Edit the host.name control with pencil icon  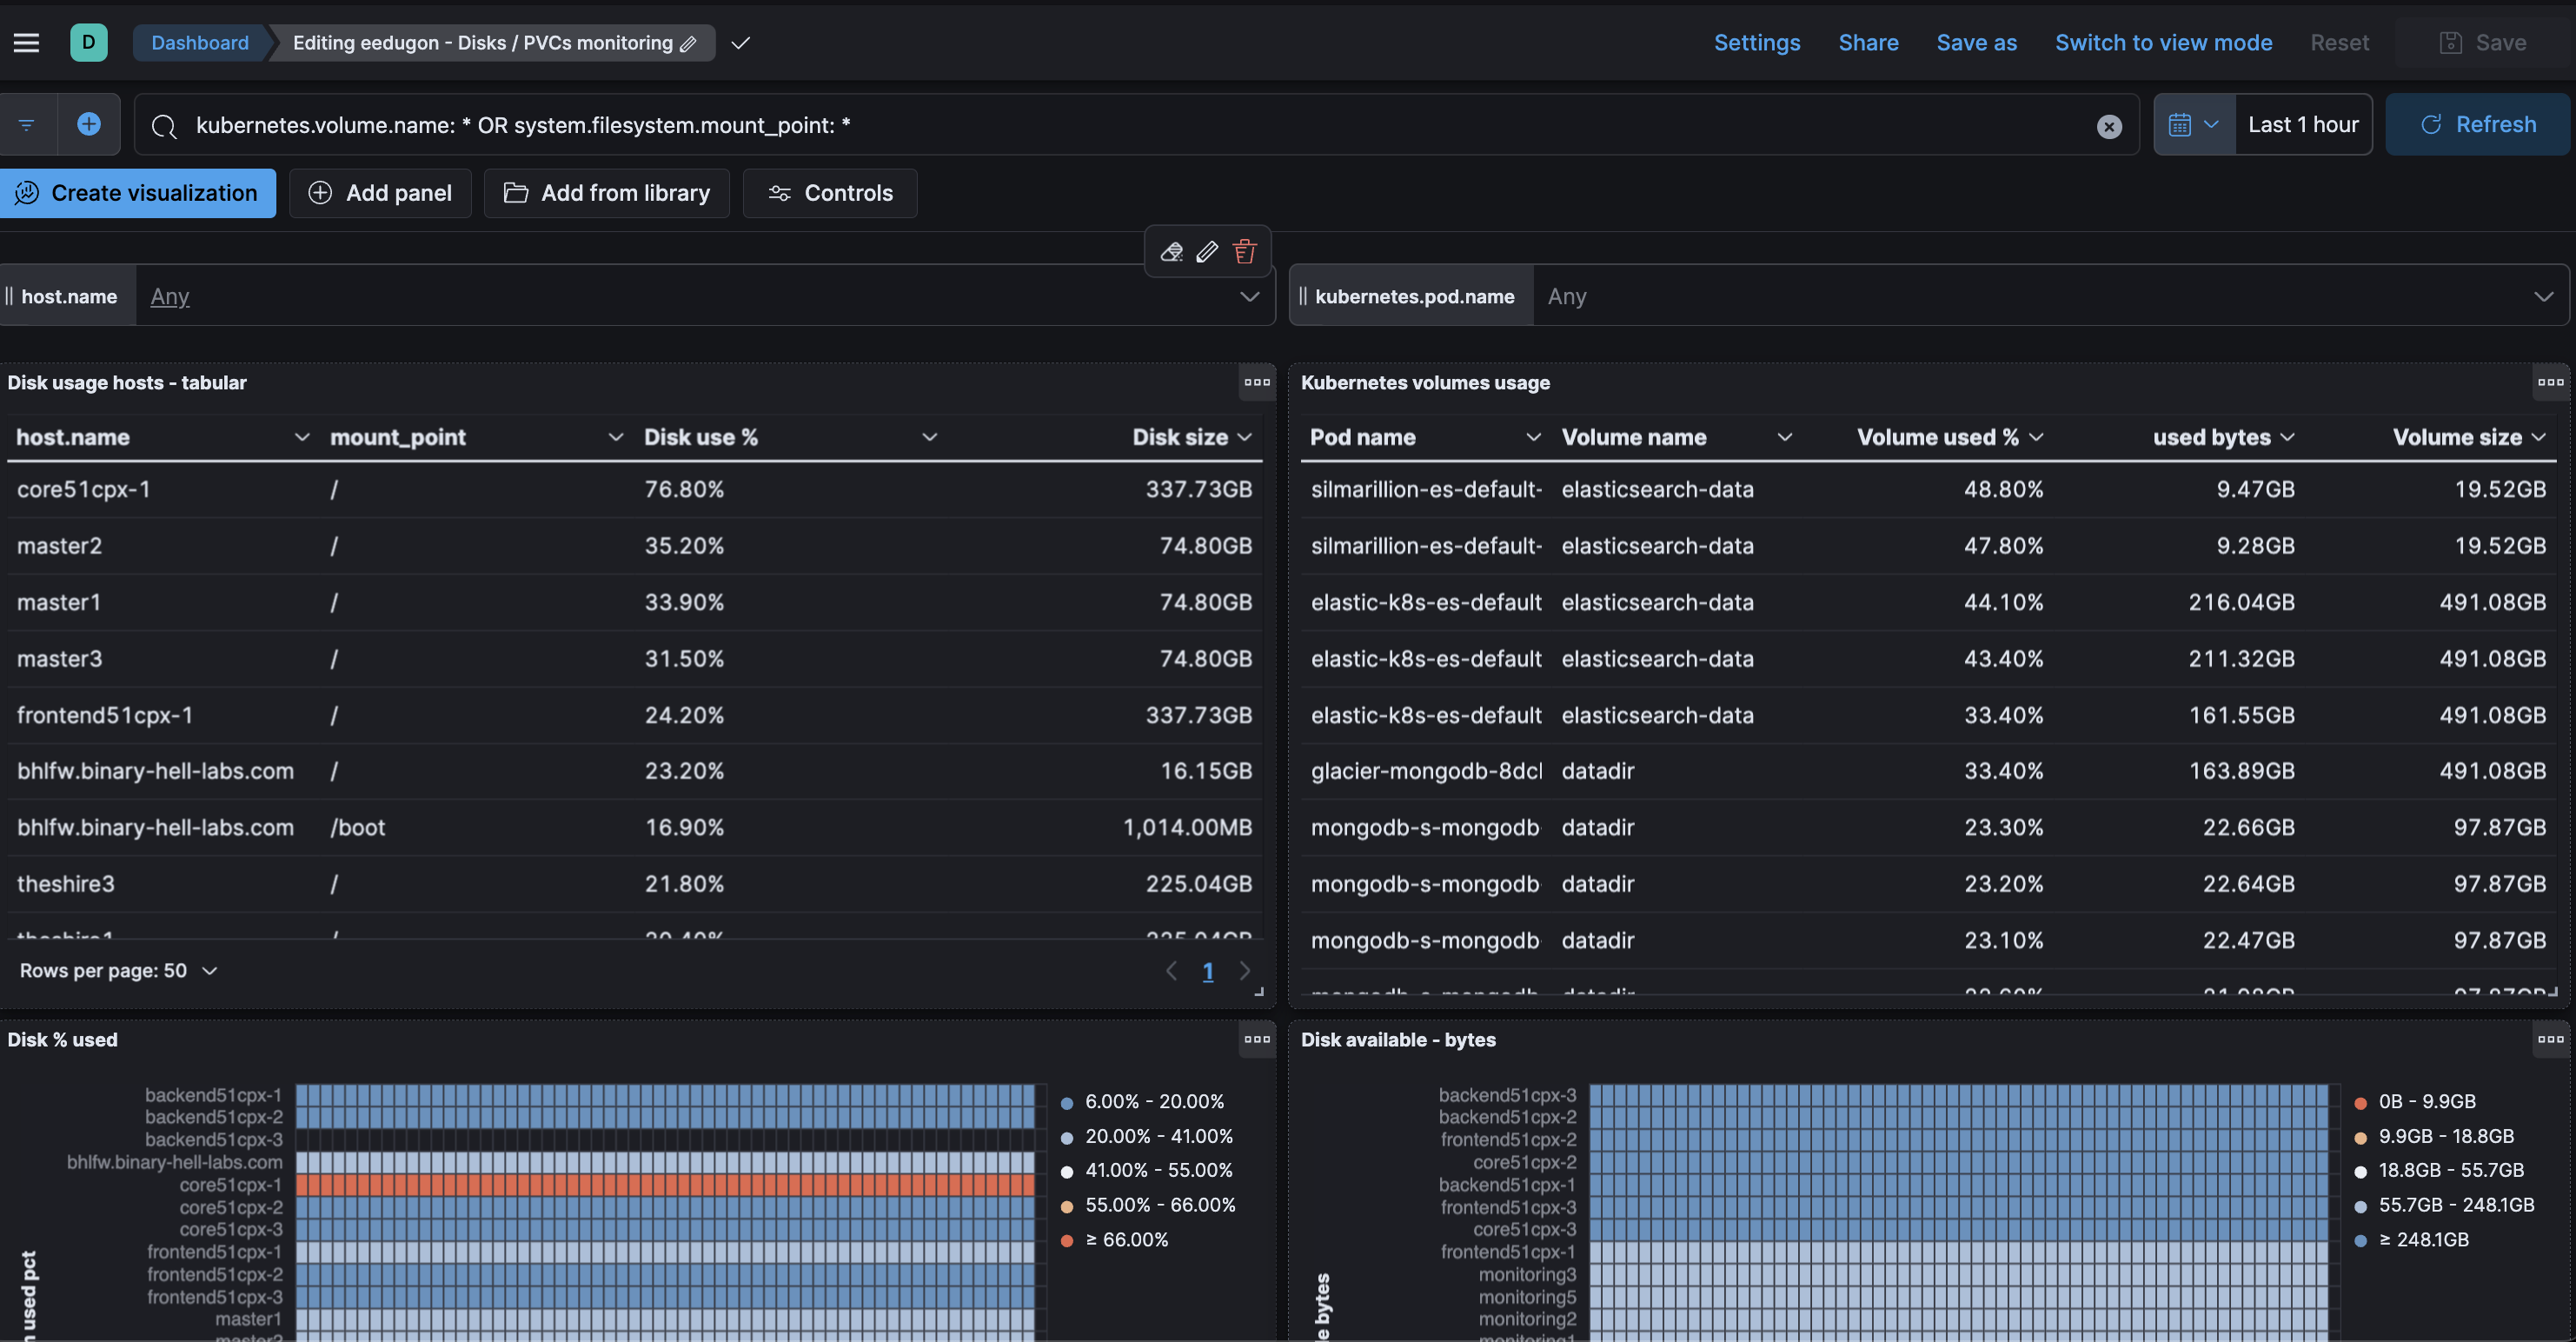click(x=1207, y=252)
